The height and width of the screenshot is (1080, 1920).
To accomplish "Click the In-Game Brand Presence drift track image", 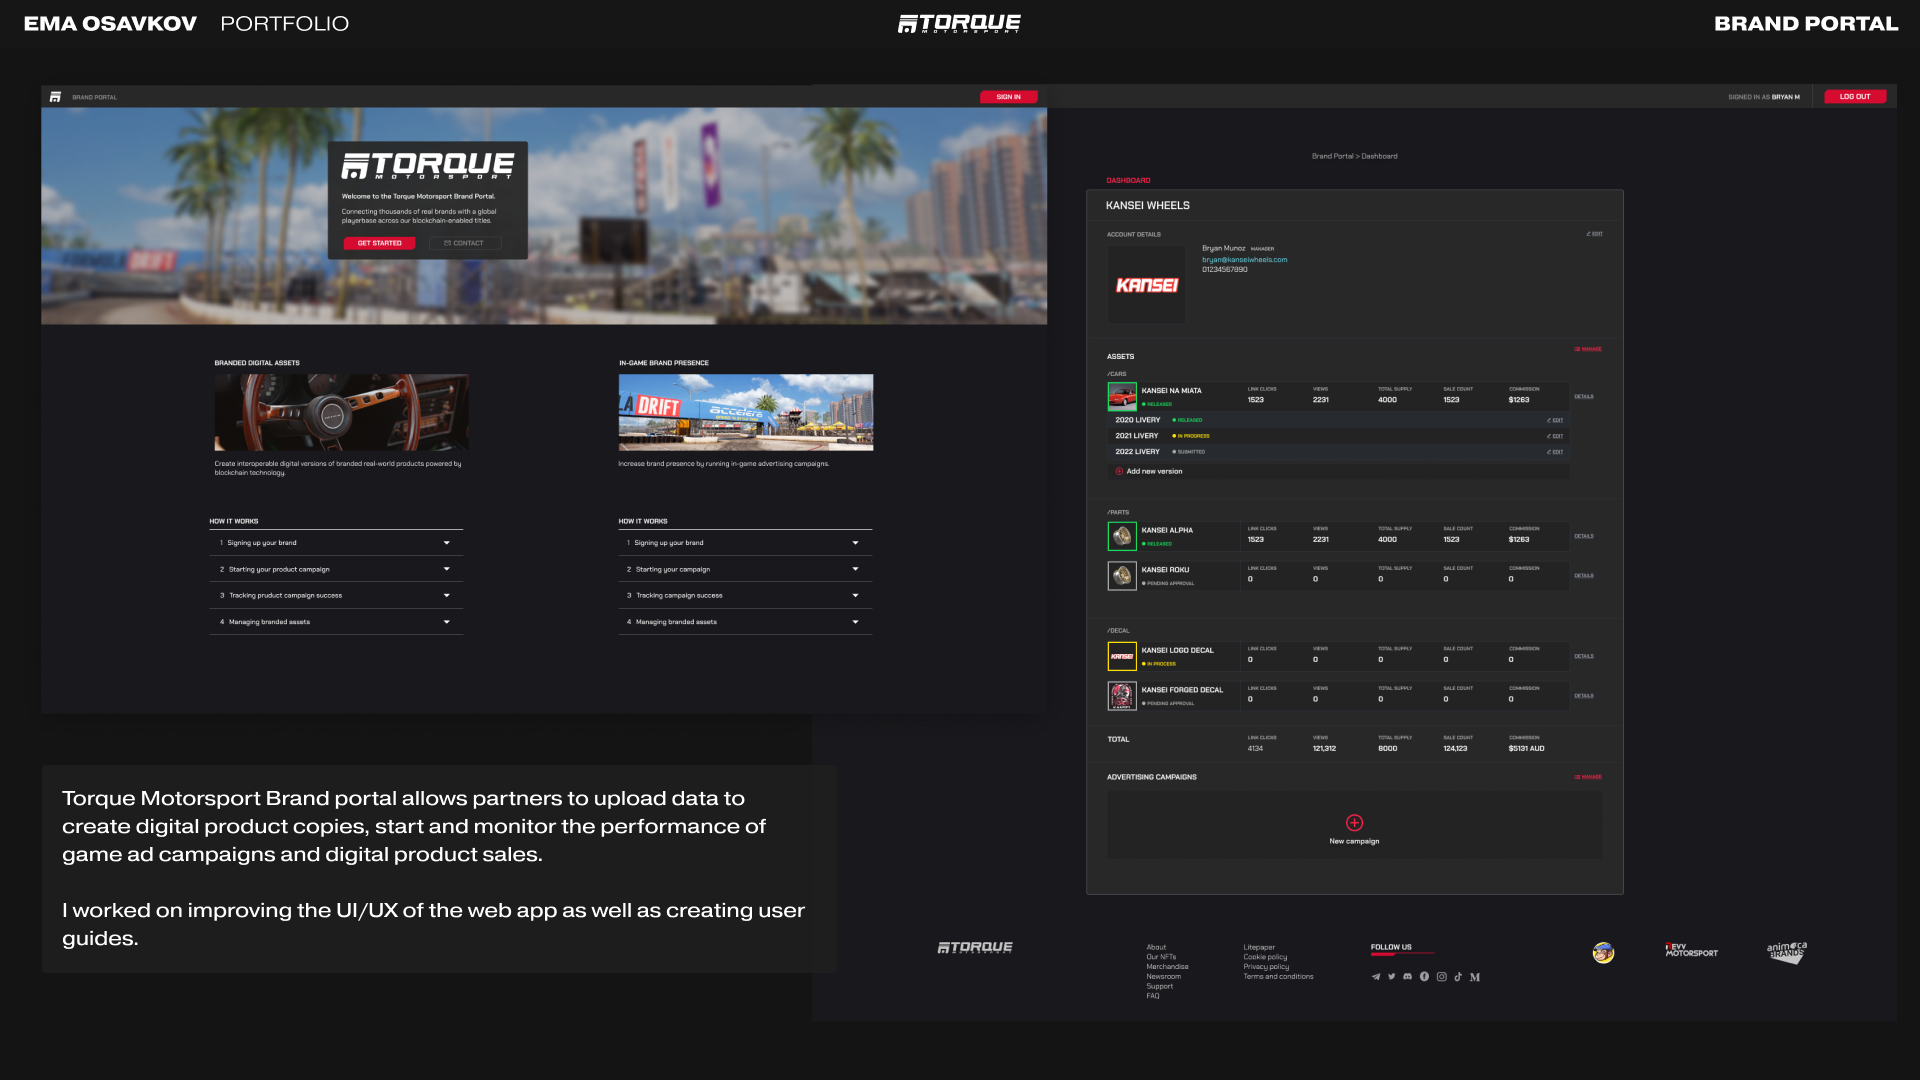I will coord(746,412).
